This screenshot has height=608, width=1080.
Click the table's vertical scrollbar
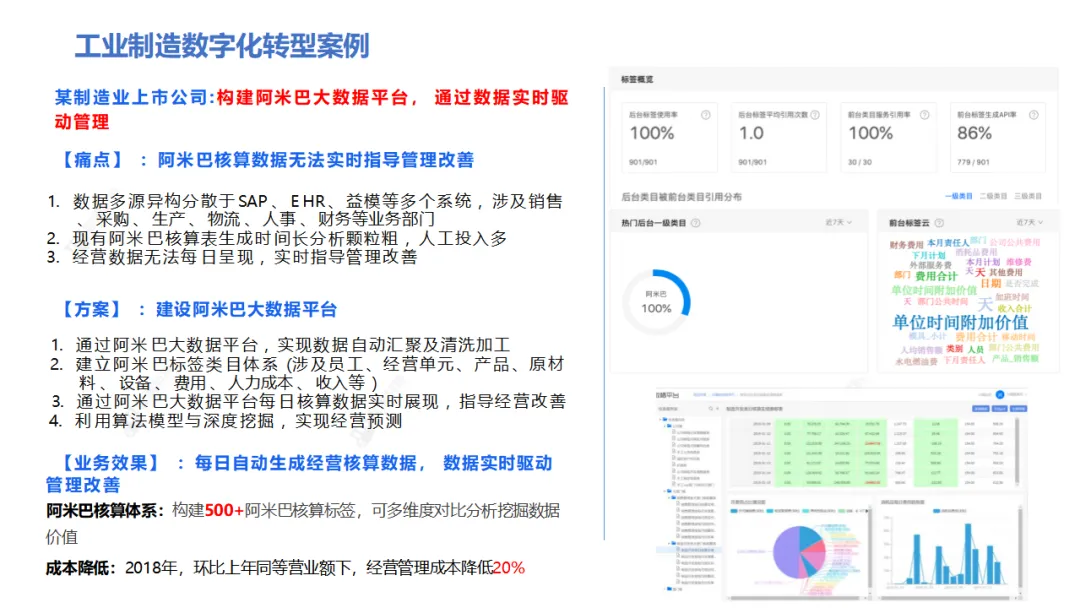coord(1017,451)
